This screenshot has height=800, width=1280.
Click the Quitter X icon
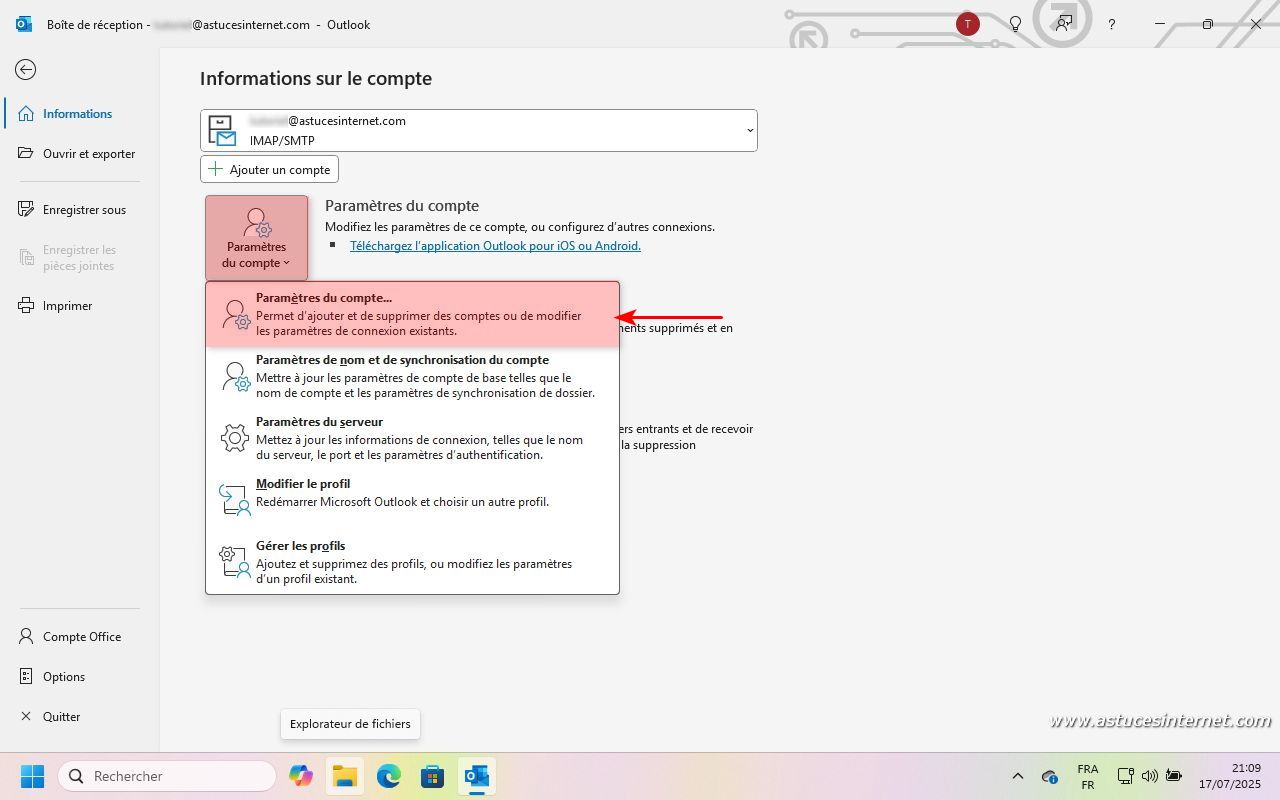click(x=26, y=716)
